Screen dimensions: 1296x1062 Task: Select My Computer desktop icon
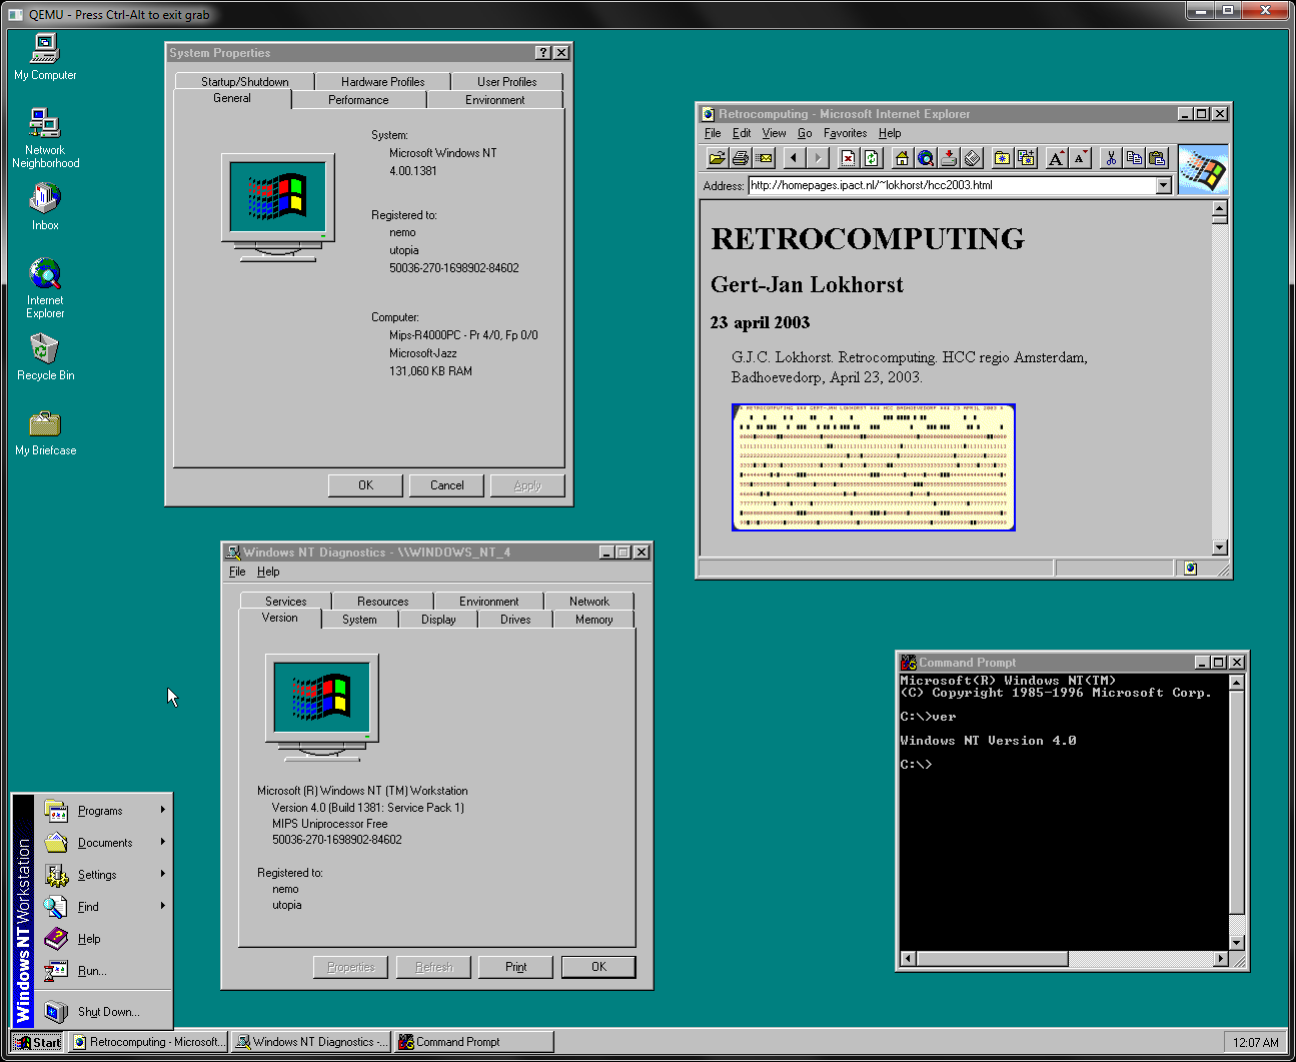pos(45,57)
